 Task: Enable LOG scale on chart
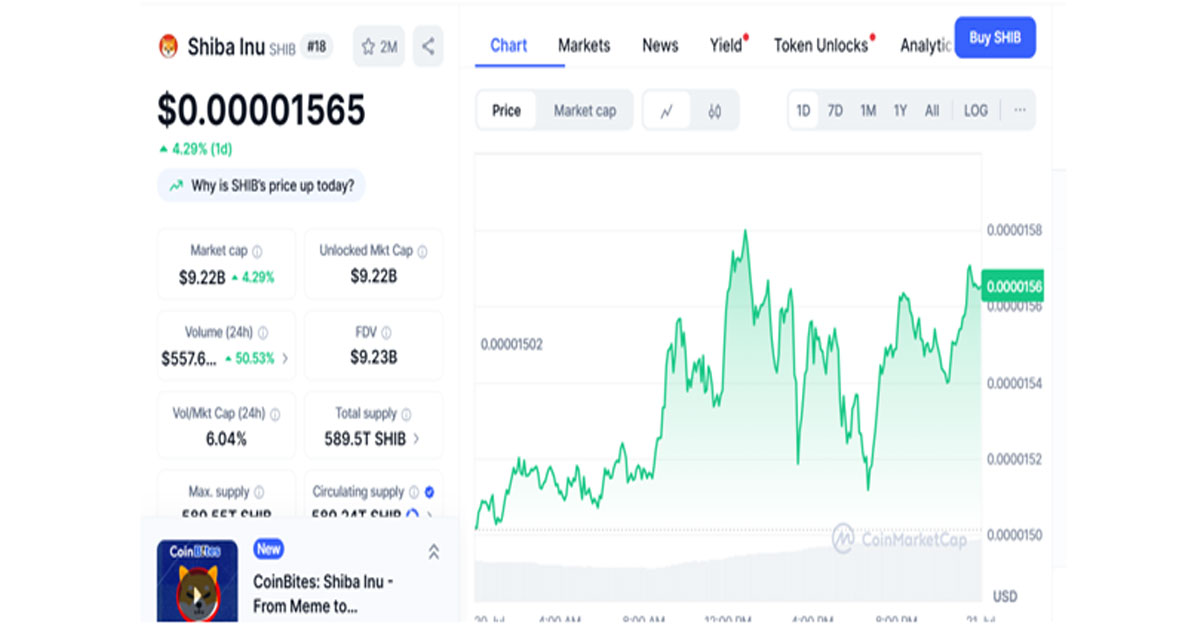pyautogui.click(x=975, y=111)
